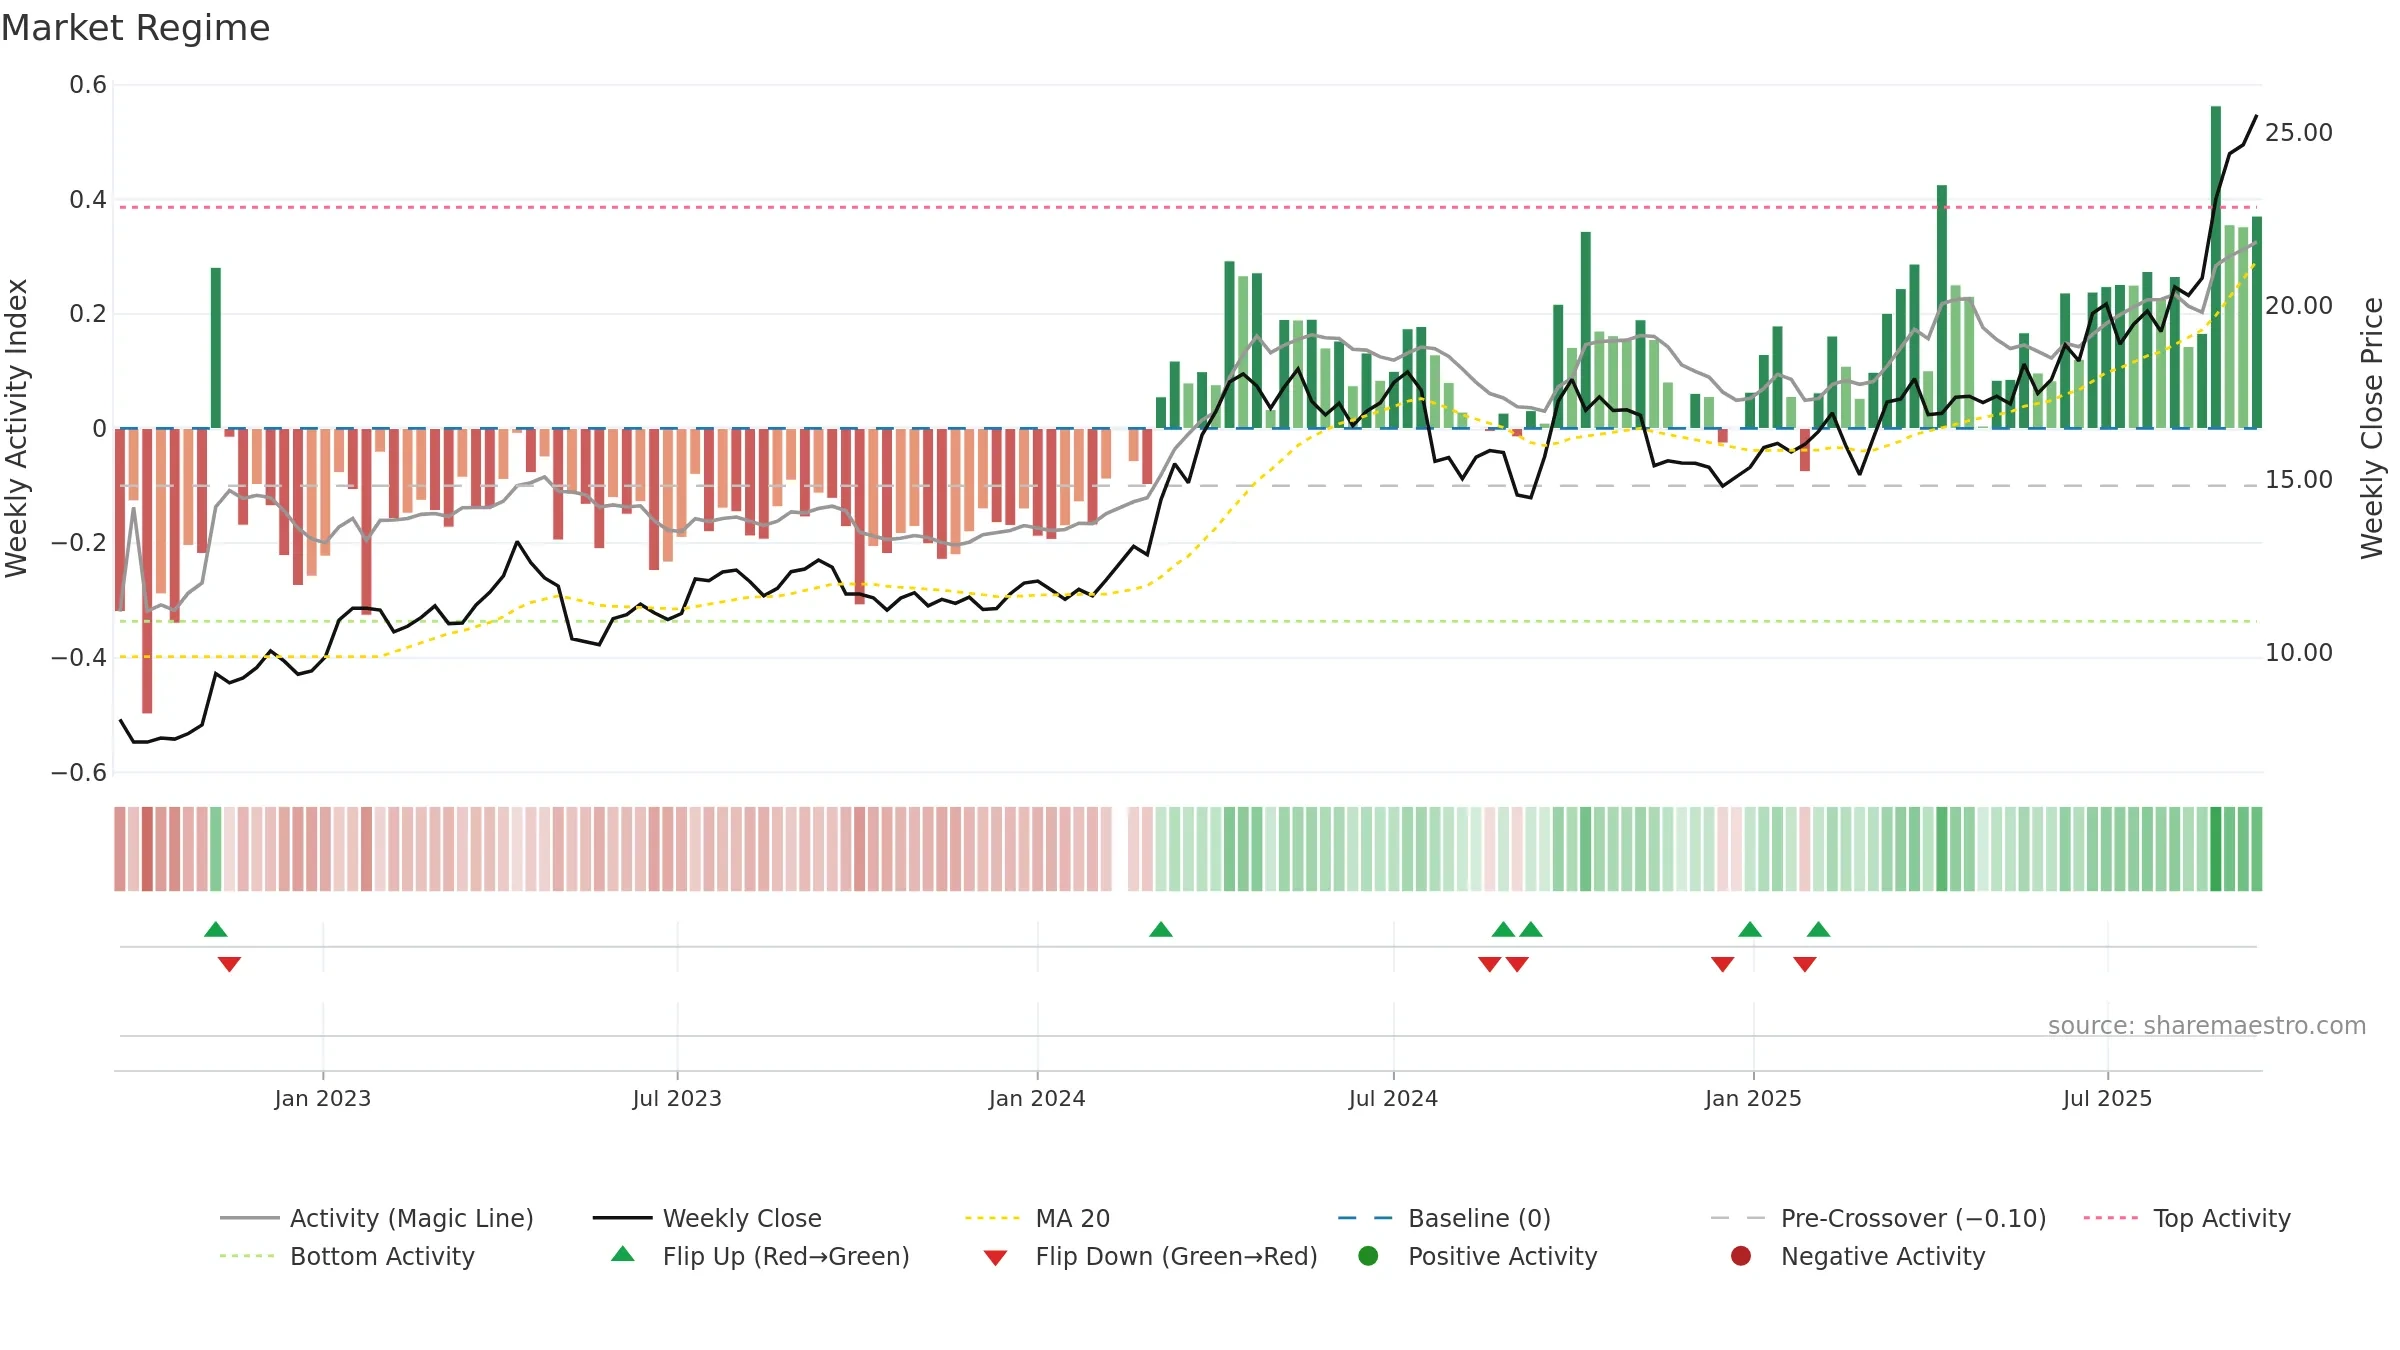The image size is (2400, 1350).
Task: Click the green Flip Up triangle legend icon
Action: pyautogui.click(x=622, y=1254)
